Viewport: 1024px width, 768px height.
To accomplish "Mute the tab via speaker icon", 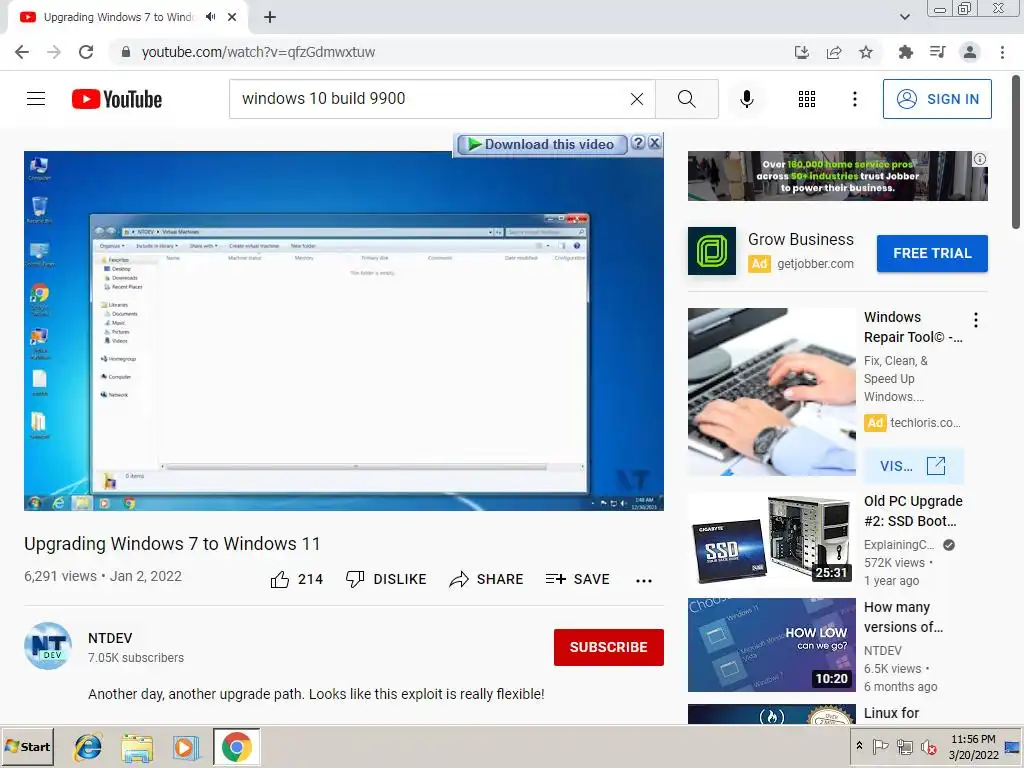I will click(x=210, y=17).
